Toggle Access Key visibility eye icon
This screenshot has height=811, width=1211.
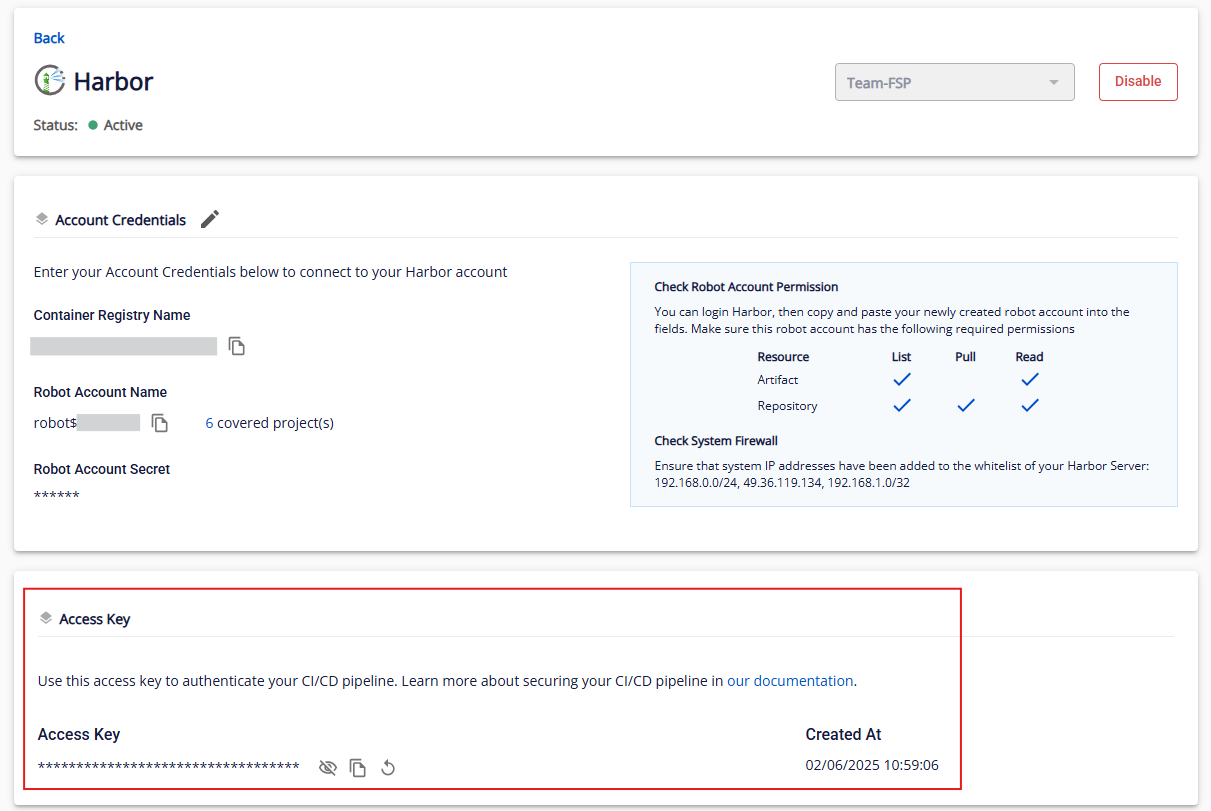point(327,767)
